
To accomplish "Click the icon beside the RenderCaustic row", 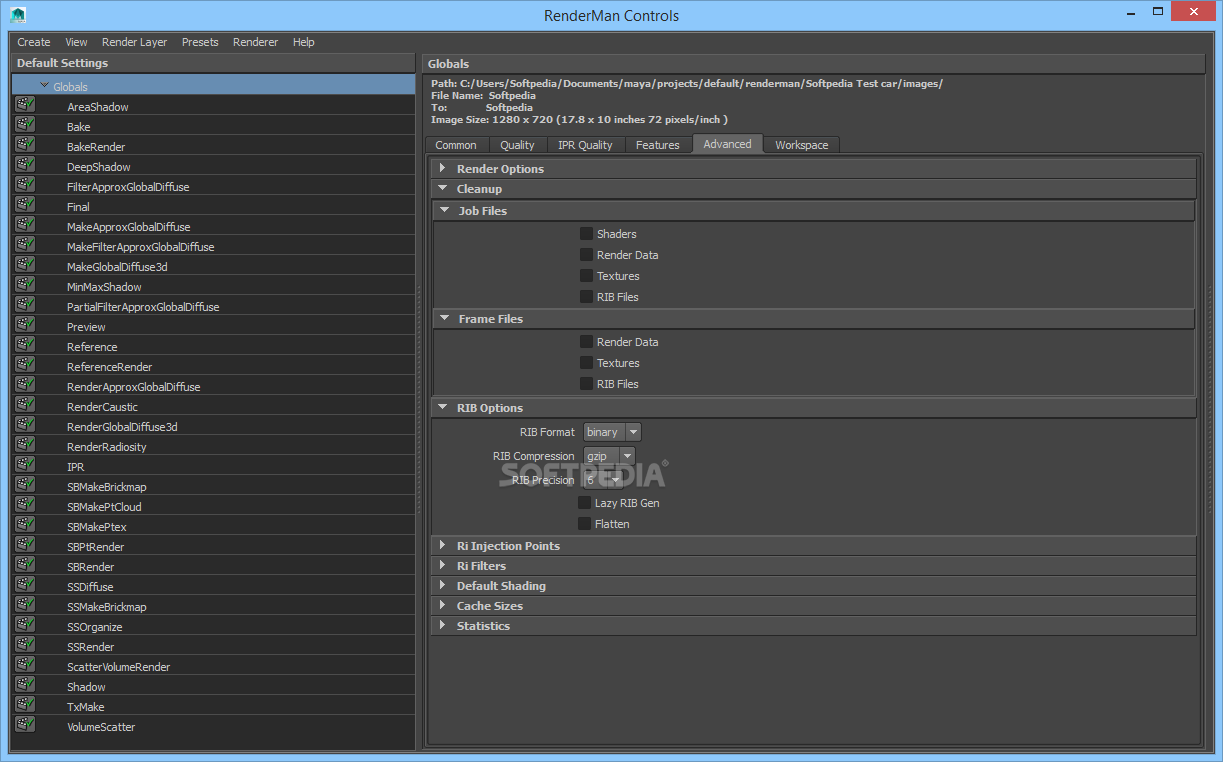I will (x=25, y=405).
